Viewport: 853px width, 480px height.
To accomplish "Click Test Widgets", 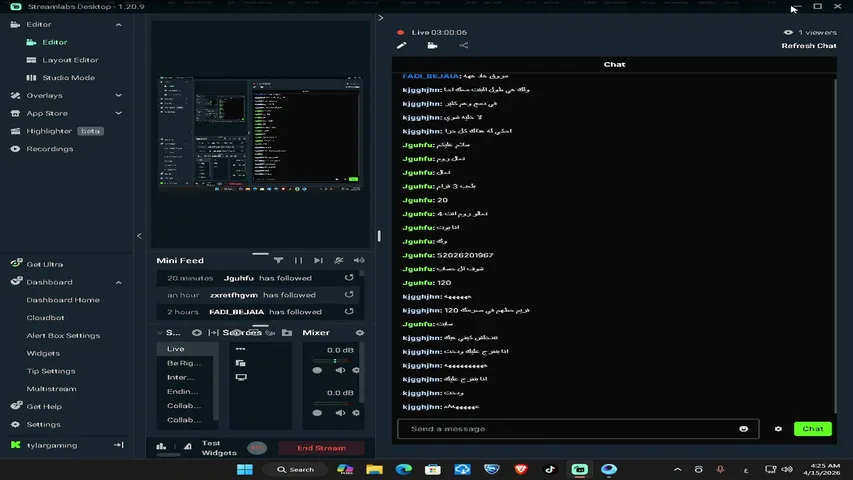I will pos(219,448).
